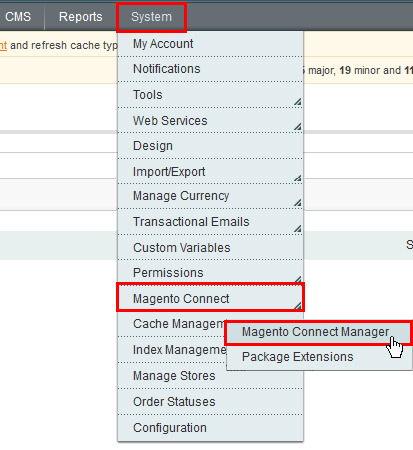Expand the Permissions submenu arrow
The width and height of the screenshot is (413, 450).
(x=298, y=279)
